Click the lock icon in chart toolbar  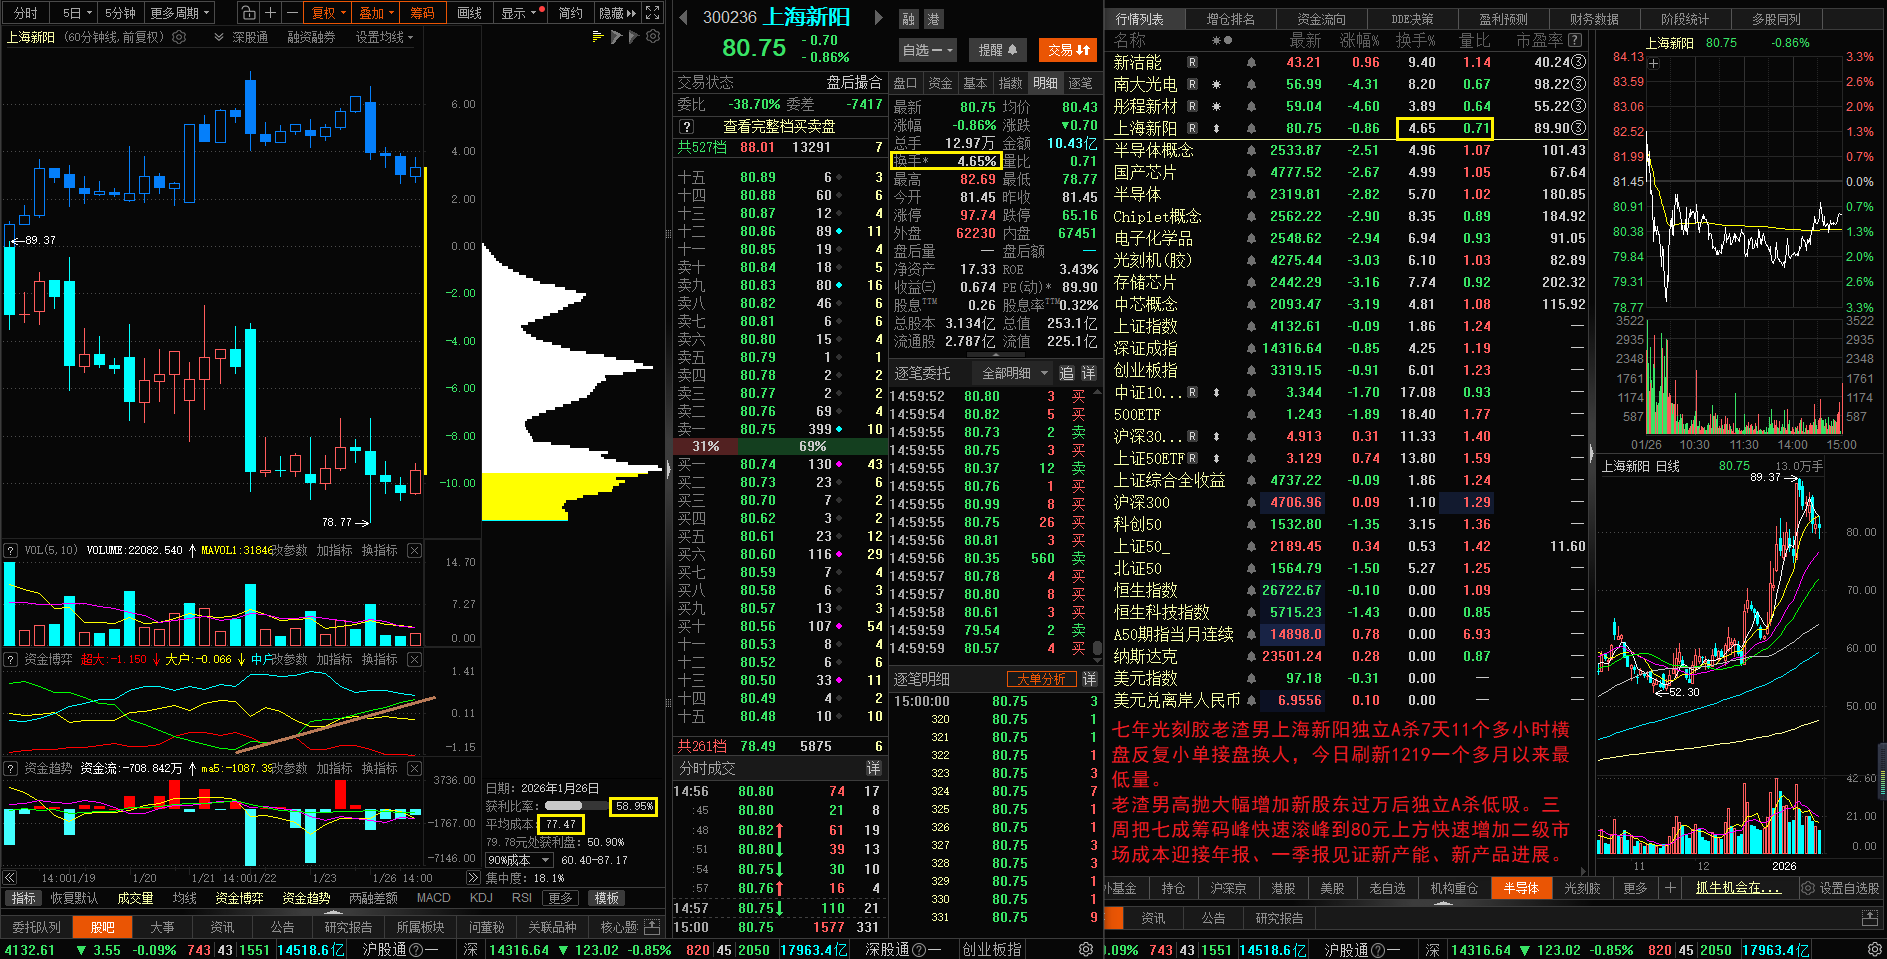point(248,13)
